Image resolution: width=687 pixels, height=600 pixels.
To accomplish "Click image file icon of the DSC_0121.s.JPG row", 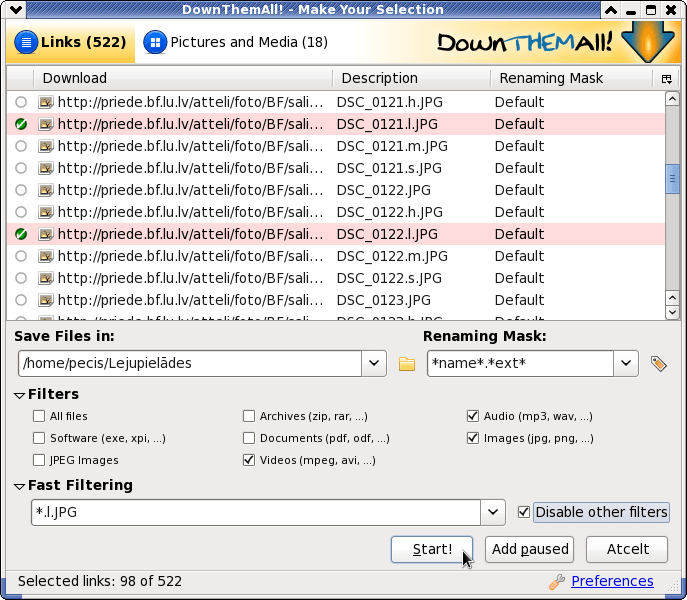I will click(x=46, y=168).
